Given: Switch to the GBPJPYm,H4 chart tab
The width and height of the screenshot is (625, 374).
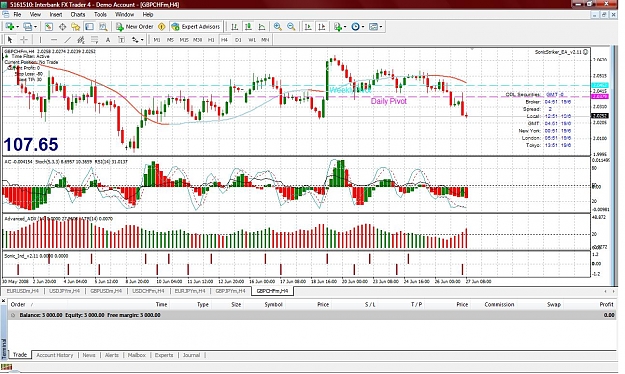Looking at the screenshot, I should (230, 291).
